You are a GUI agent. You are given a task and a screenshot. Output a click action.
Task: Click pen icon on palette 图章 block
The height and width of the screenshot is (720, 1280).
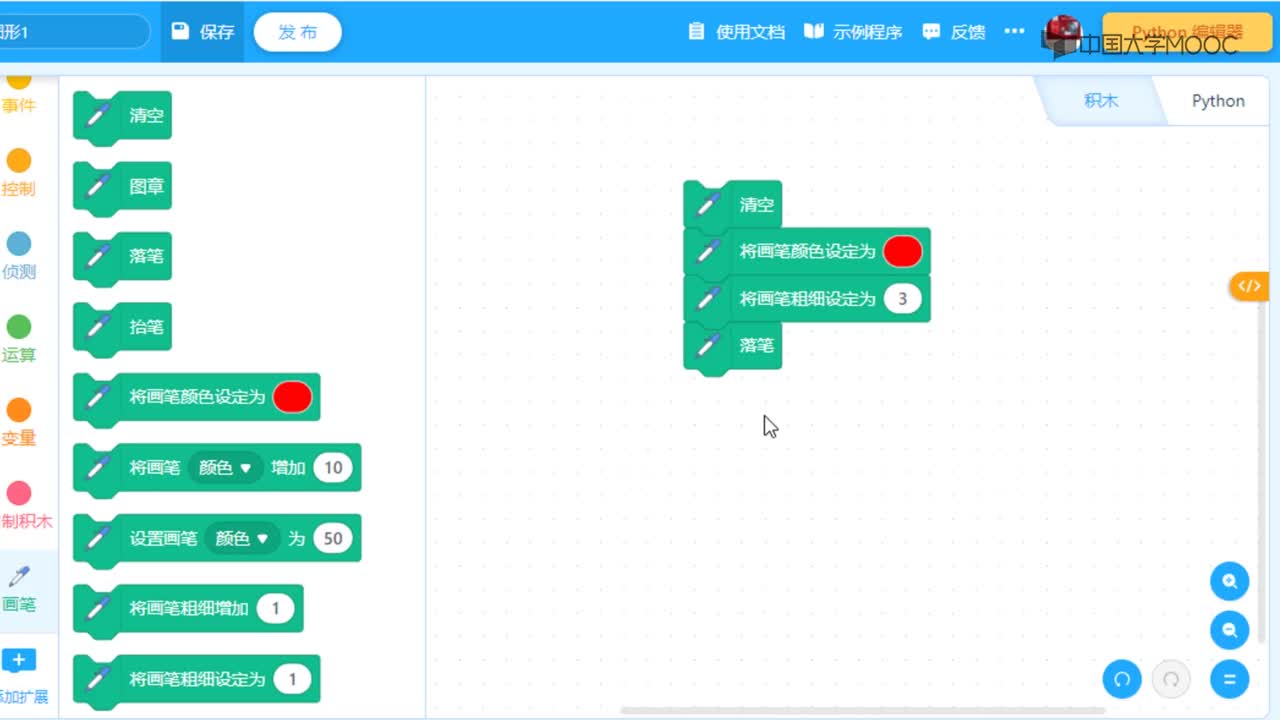[x=97, y=186]
